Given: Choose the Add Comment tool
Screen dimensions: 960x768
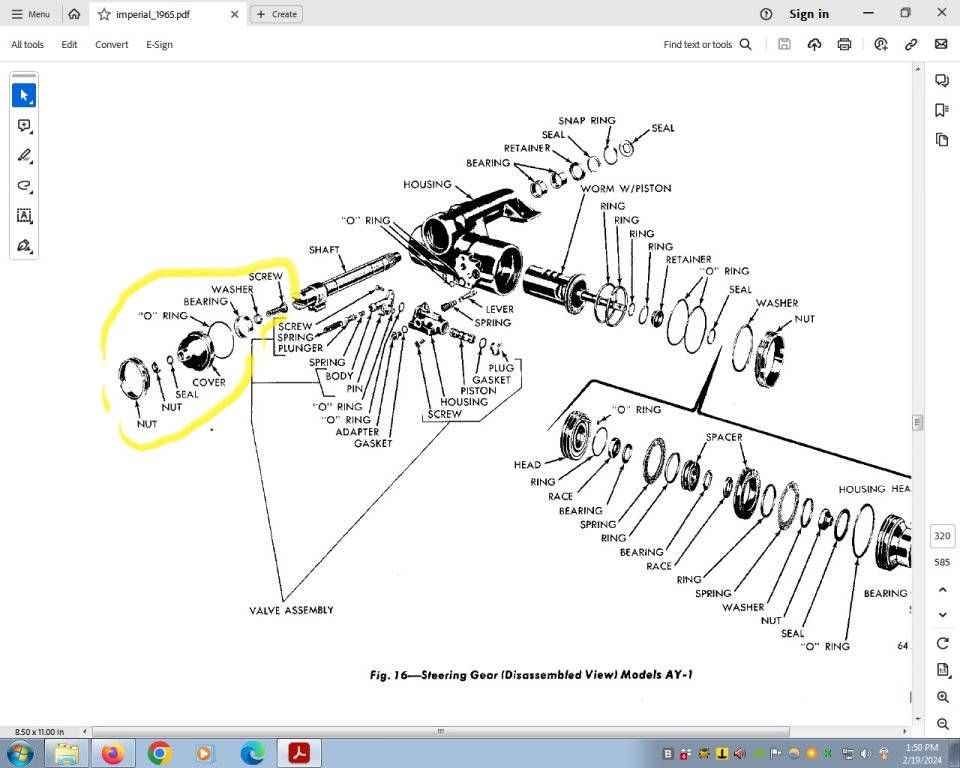Looking at the screenshot, I should click(24, 125).
